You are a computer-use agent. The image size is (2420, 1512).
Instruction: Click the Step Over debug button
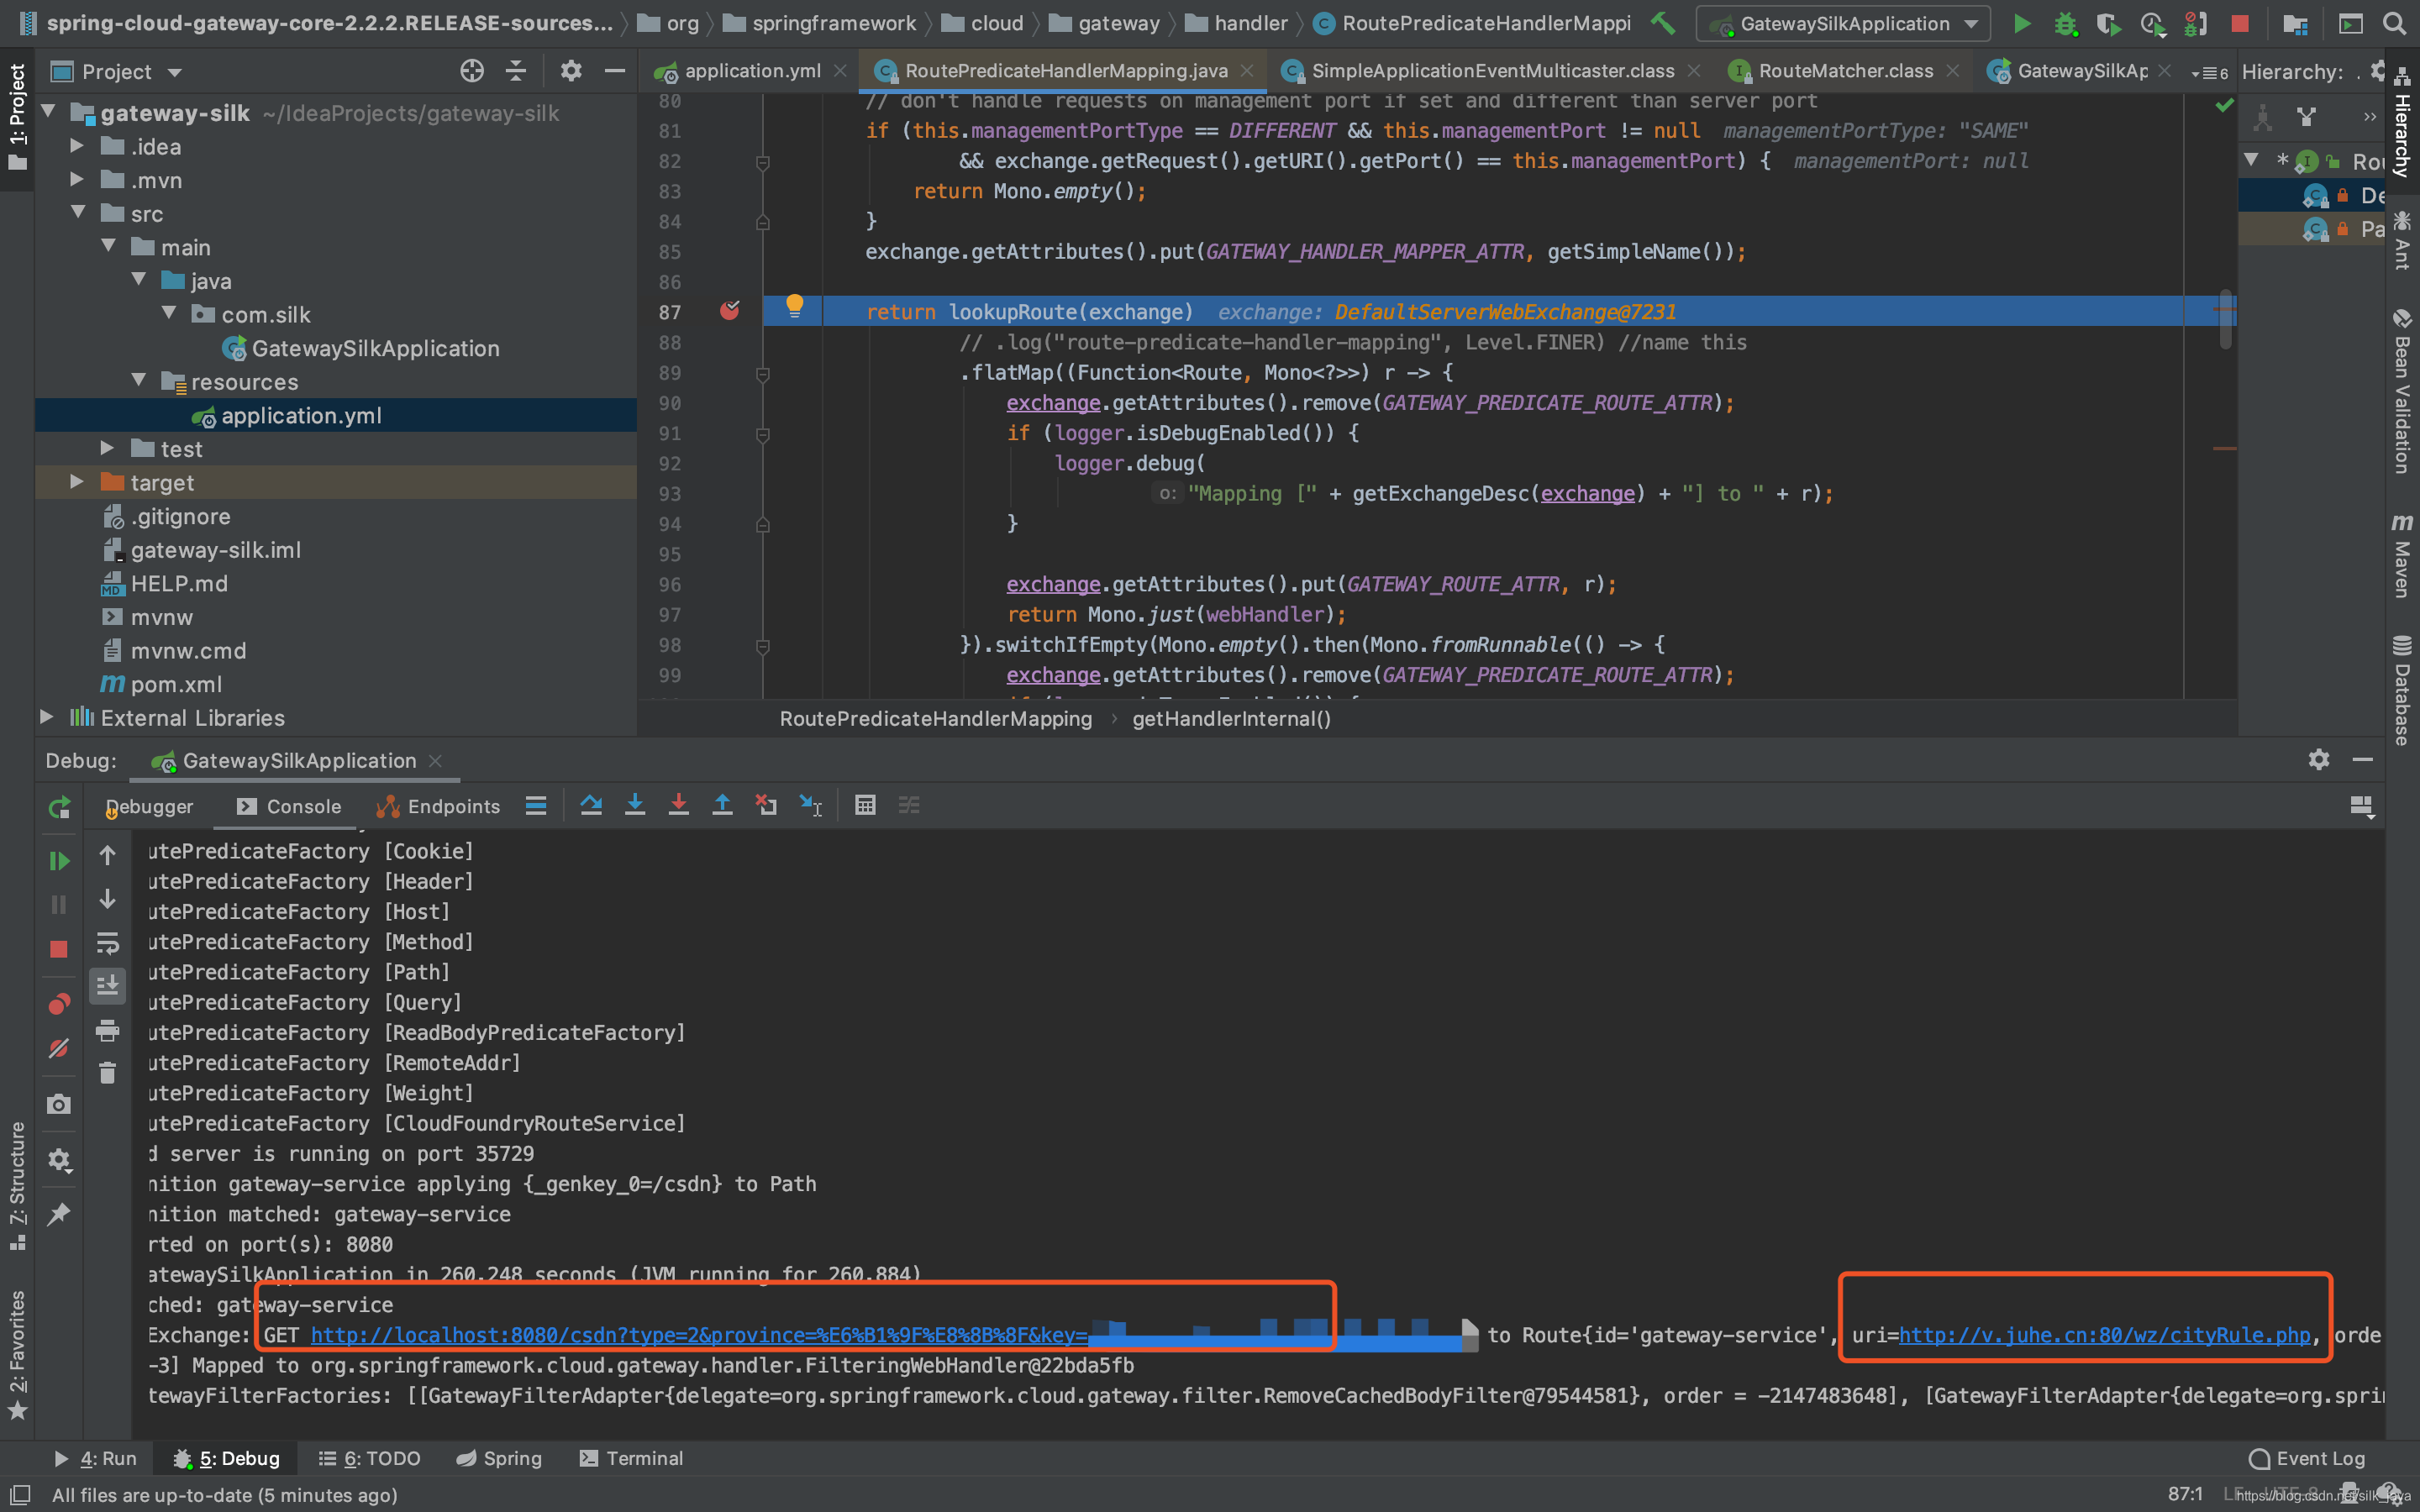click(591, 806)
